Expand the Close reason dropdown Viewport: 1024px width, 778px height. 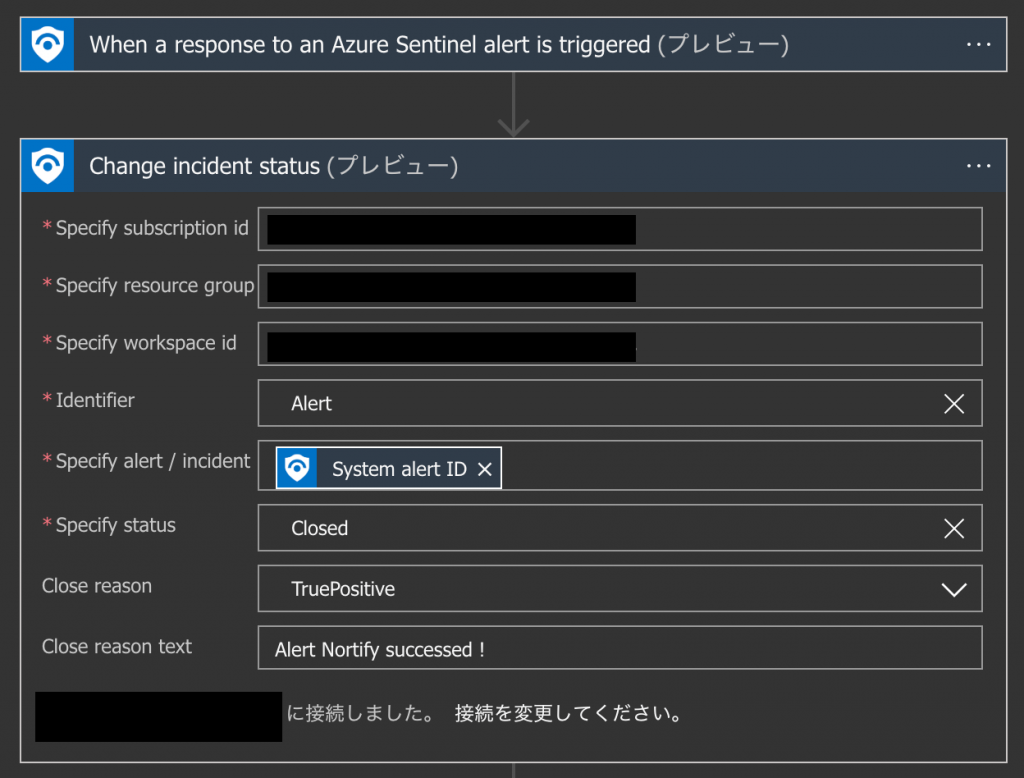954,589
